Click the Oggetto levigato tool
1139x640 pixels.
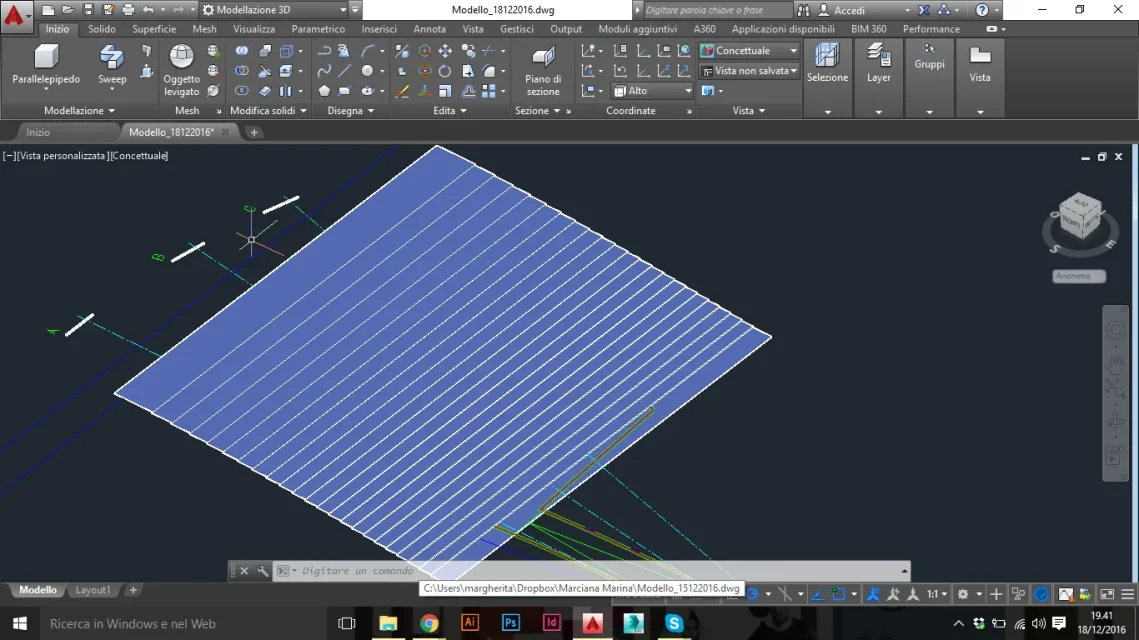click(x=181, y=70)
